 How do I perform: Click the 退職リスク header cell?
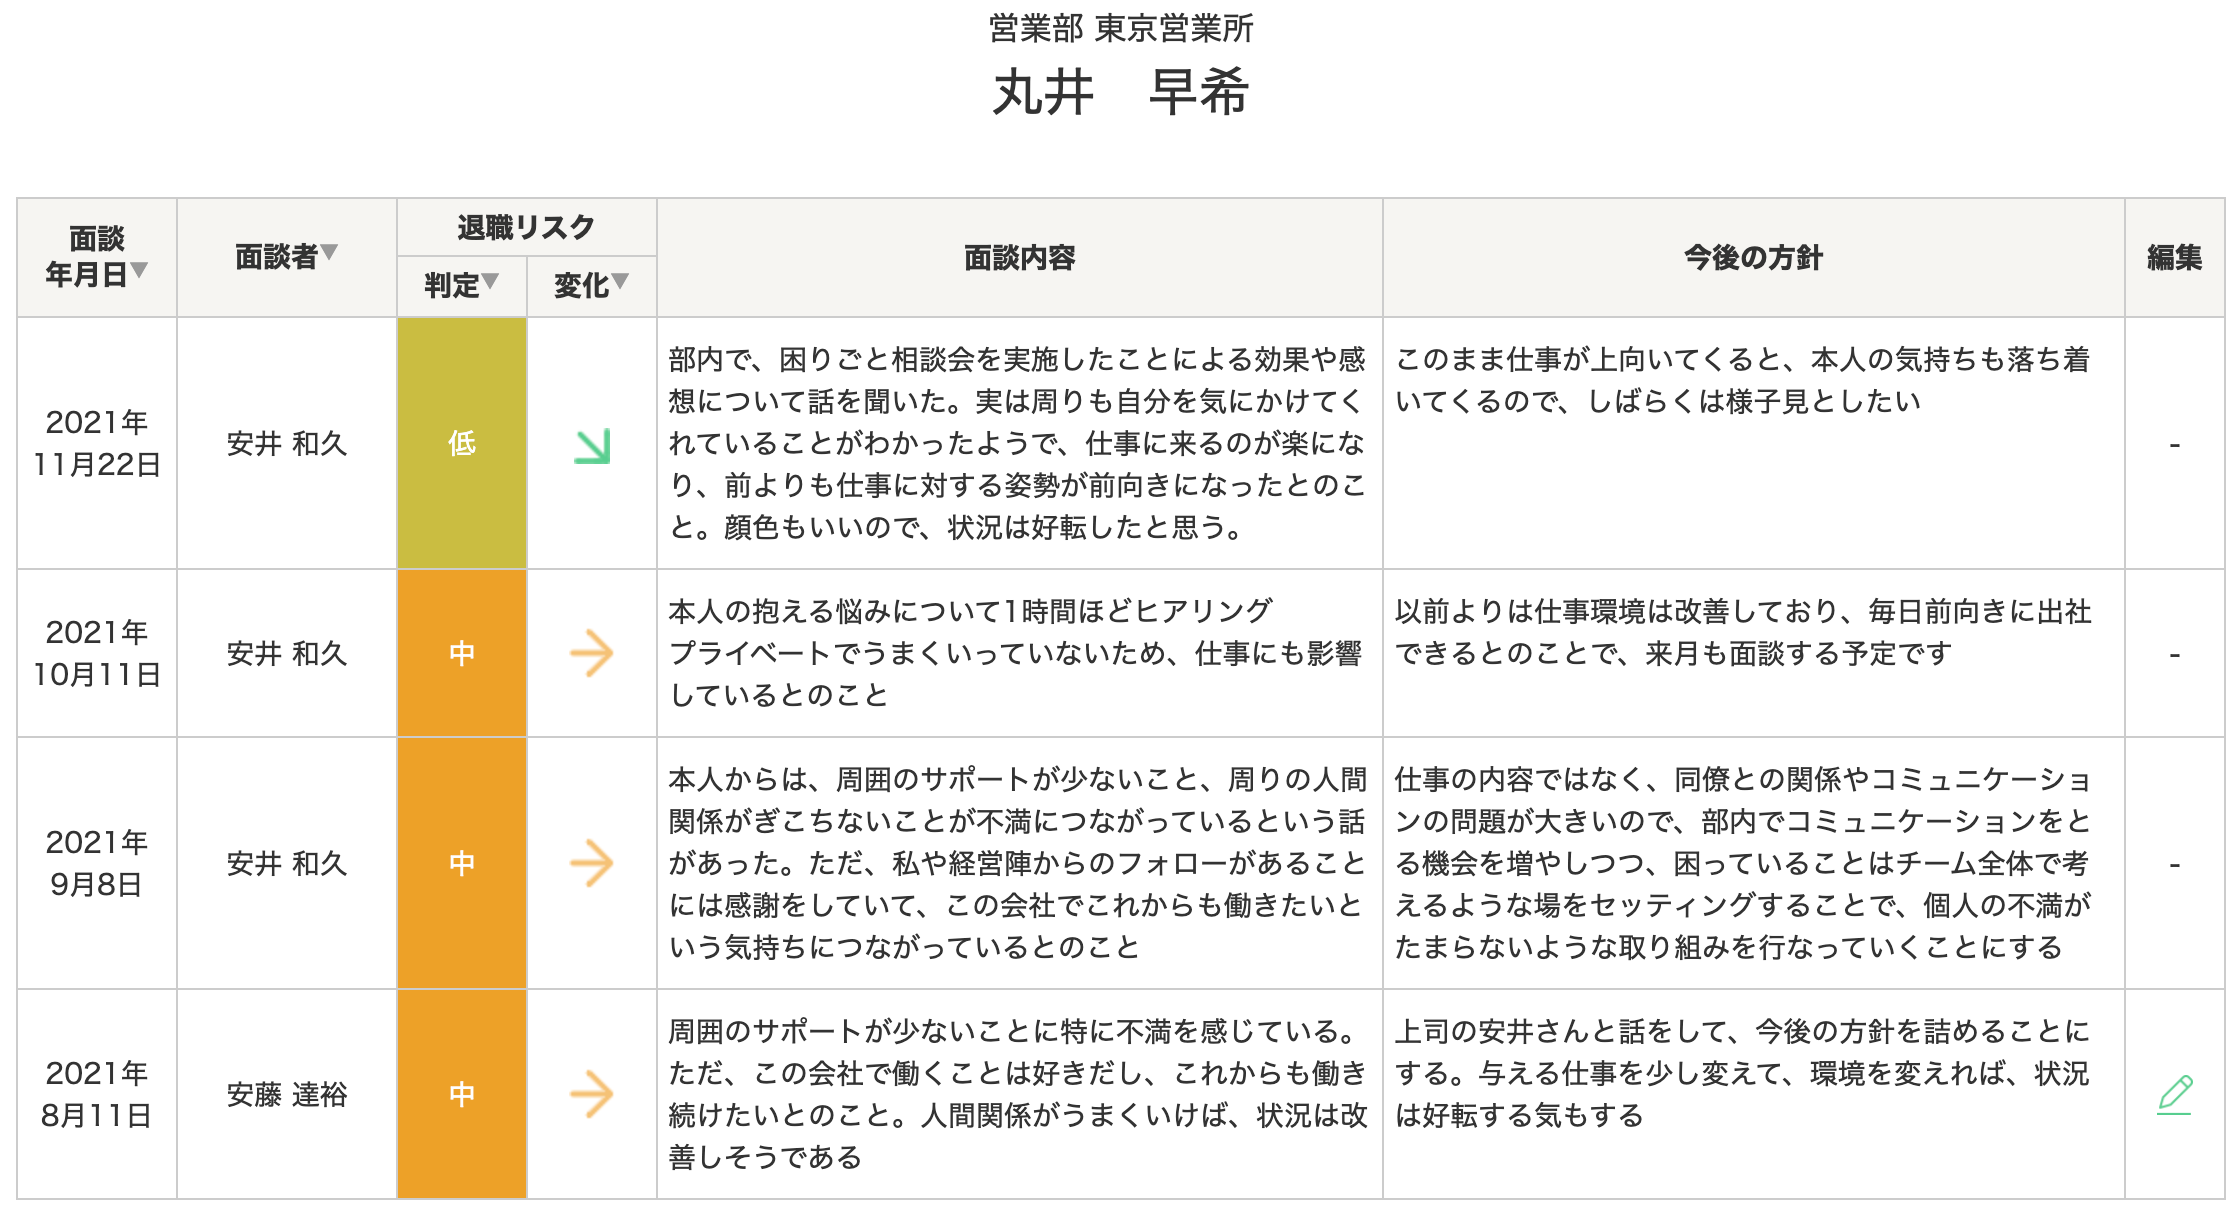click(526, 228)
